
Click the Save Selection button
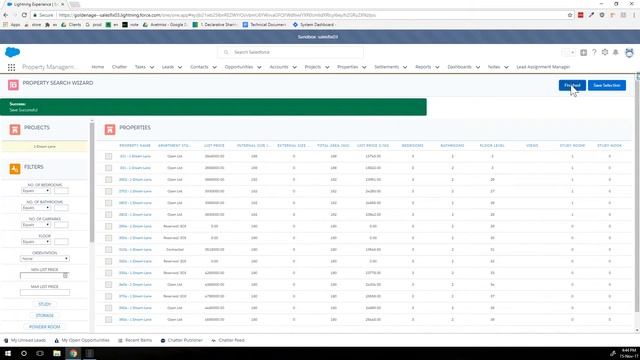[607, 85]
